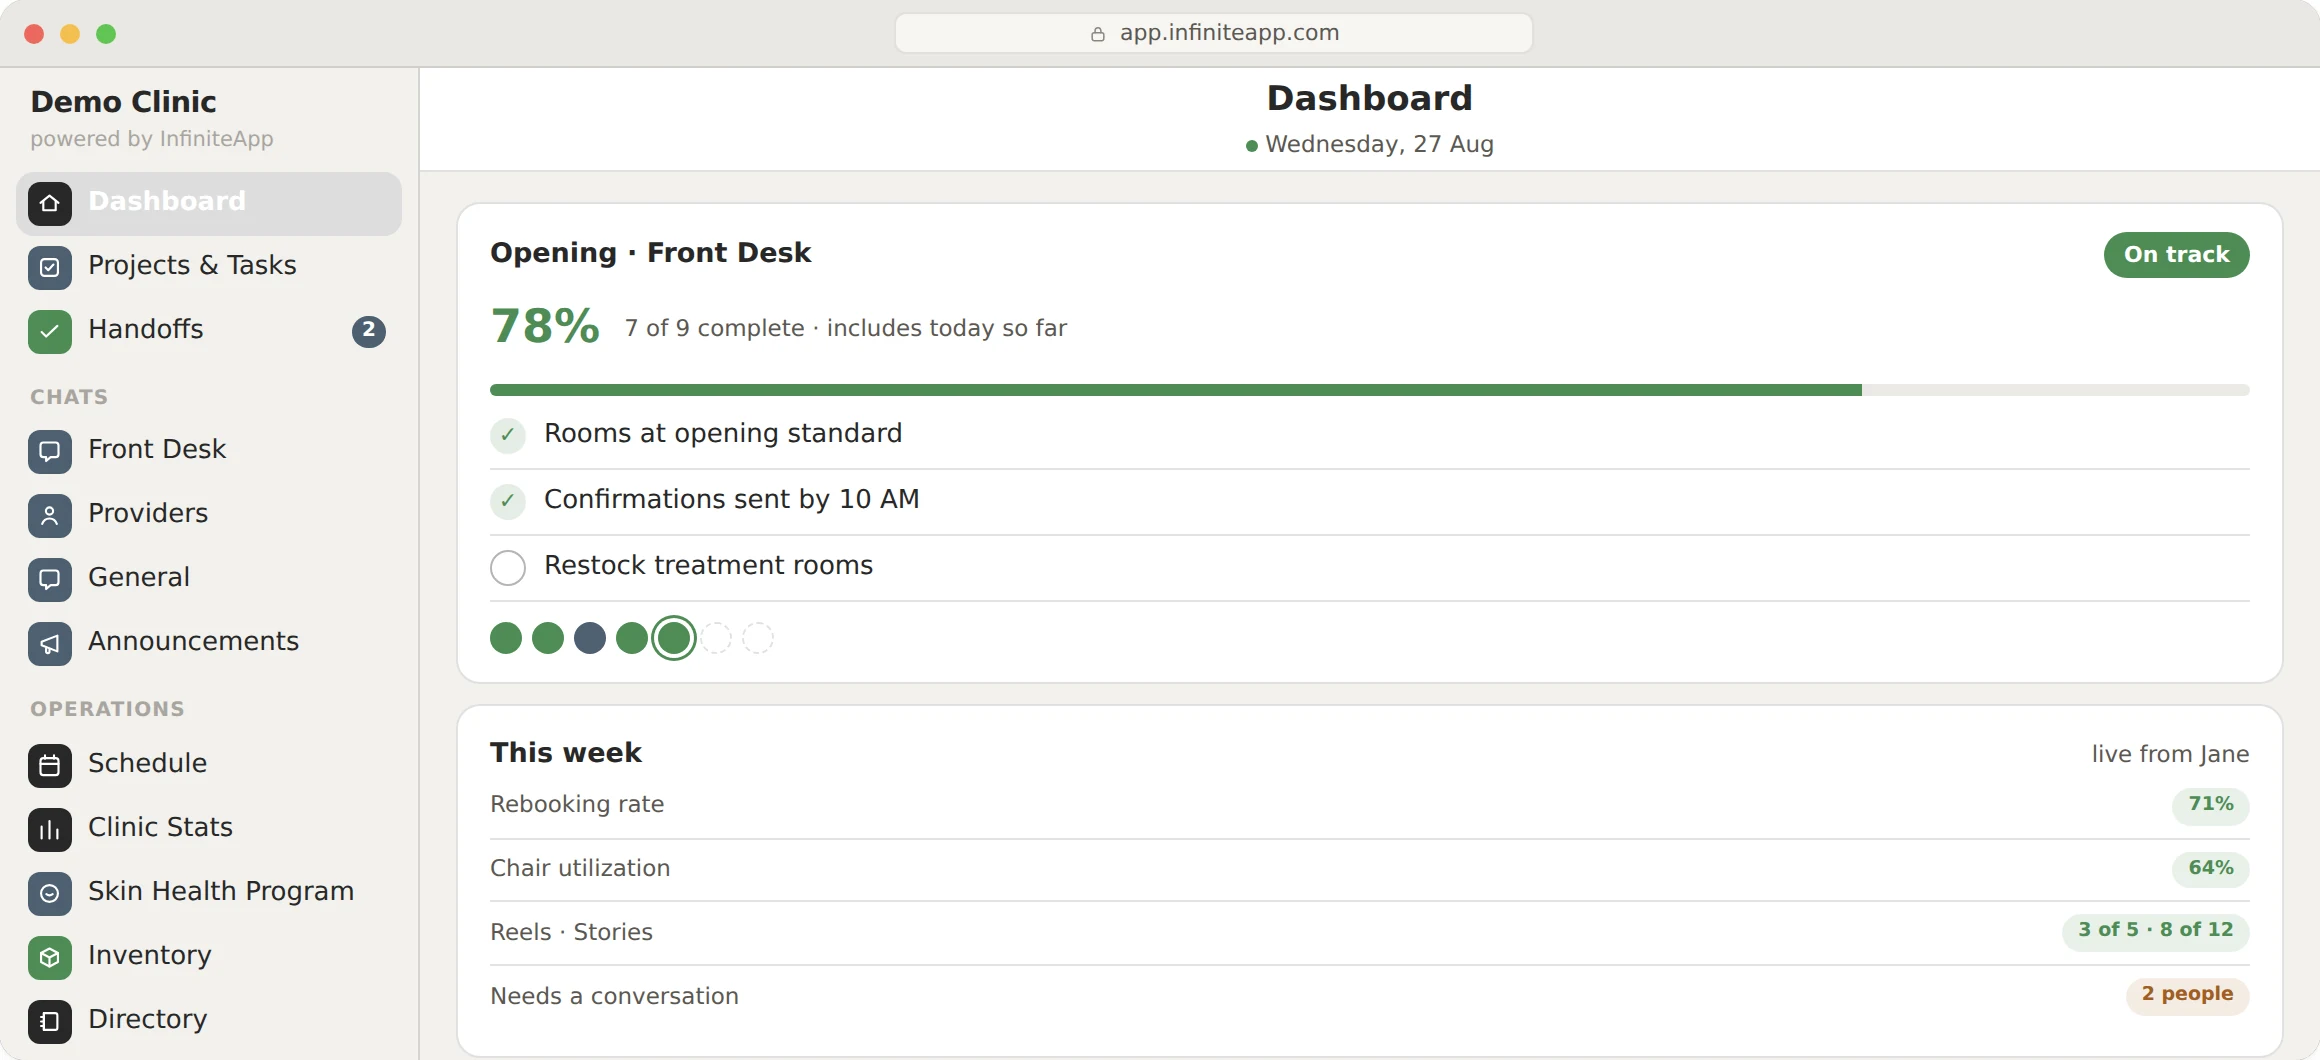The width and height of the screenshot is (2320, 1060).
Task: Click the Chair utilization label
Action: pos(580,868)
